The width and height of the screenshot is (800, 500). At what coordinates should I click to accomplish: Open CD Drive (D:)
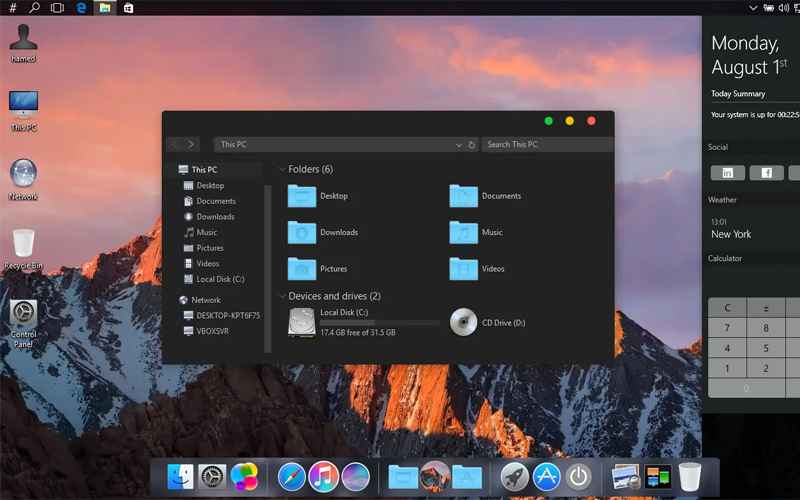[x=463, y=322]
